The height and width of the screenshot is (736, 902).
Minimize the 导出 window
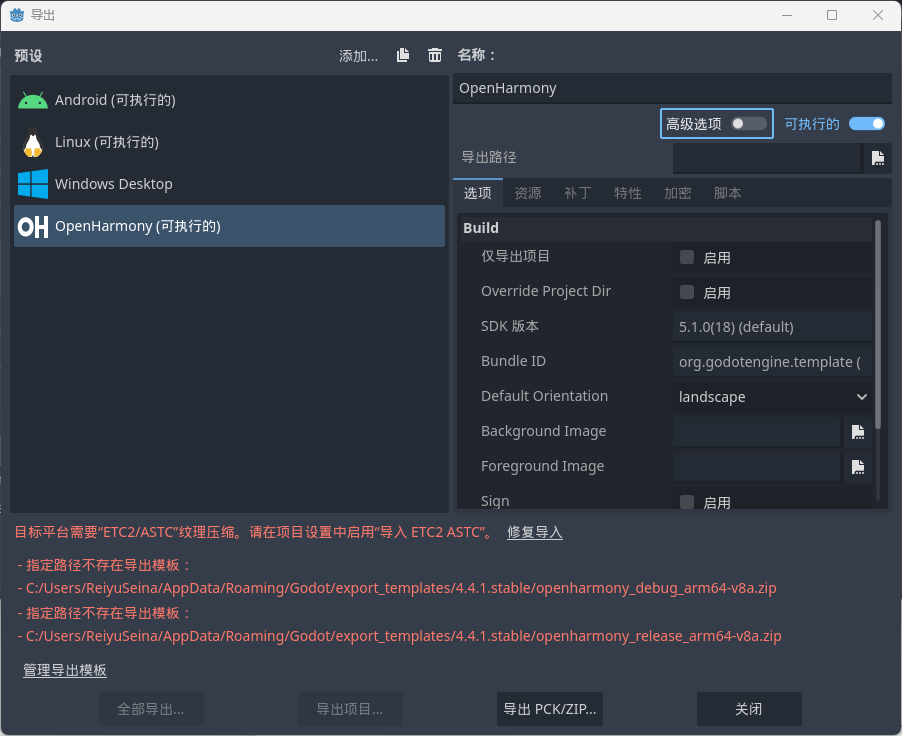pyautogui.click(x=787, y=15)
